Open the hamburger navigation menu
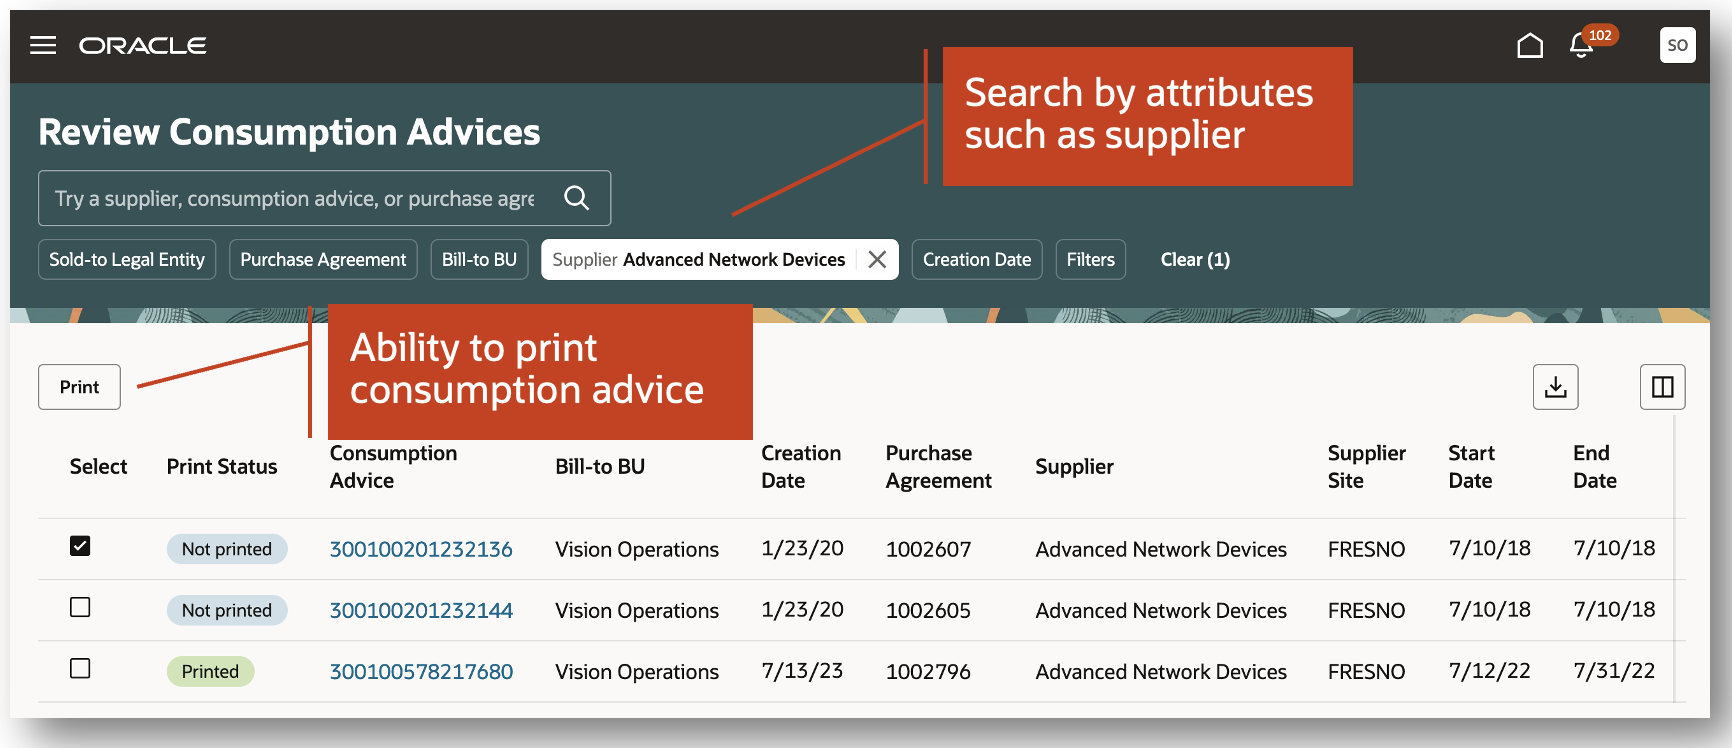The width and height of the screenshot is (1732, 748). [x=43, y=45]
